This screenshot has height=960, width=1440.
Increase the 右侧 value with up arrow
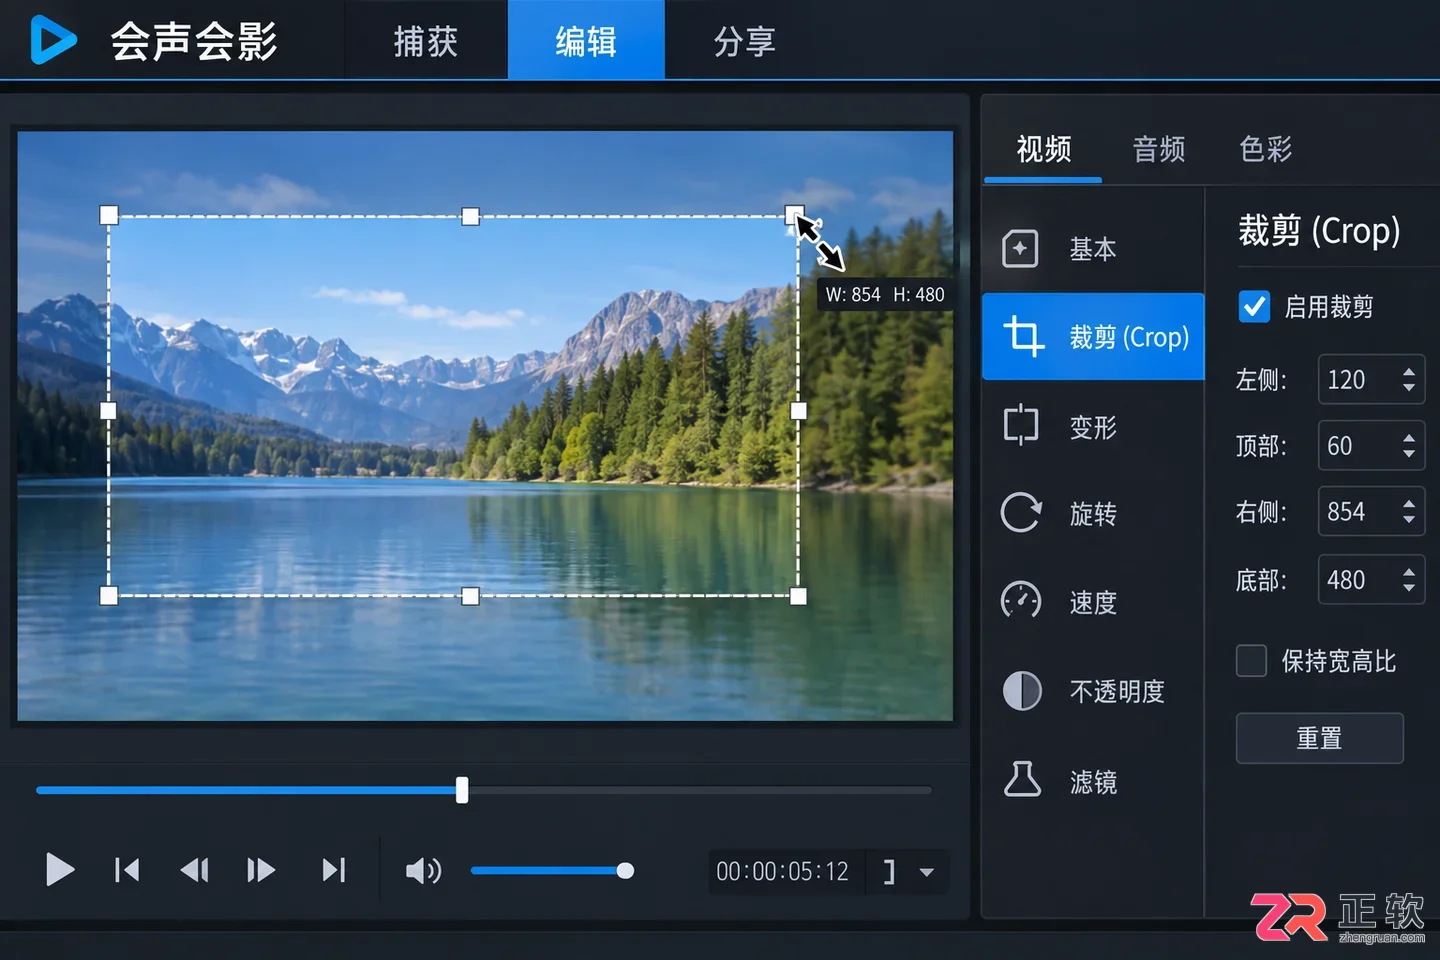pyautogui.click(x=1409, y=504)
